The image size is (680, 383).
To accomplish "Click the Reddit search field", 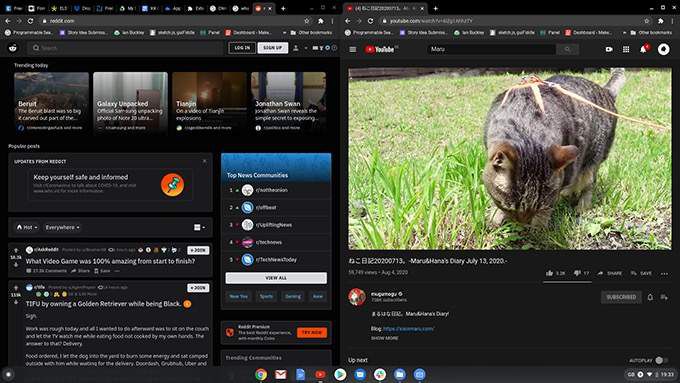I will point(126,48).
